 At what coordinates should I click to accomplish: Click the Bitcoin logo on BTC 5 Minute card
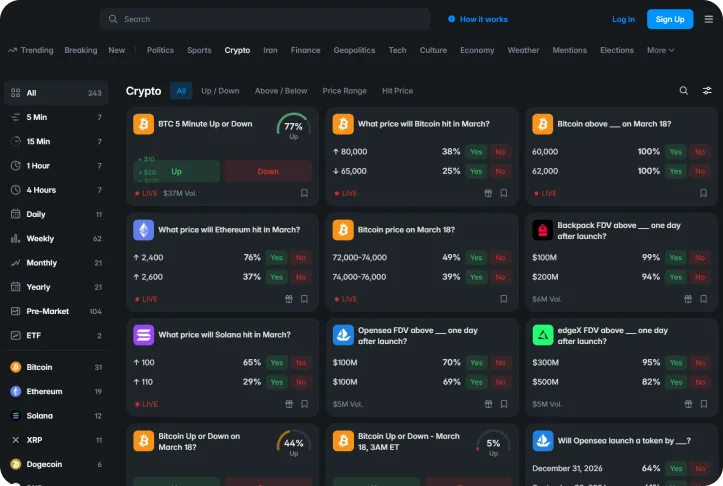coord(143,124)
